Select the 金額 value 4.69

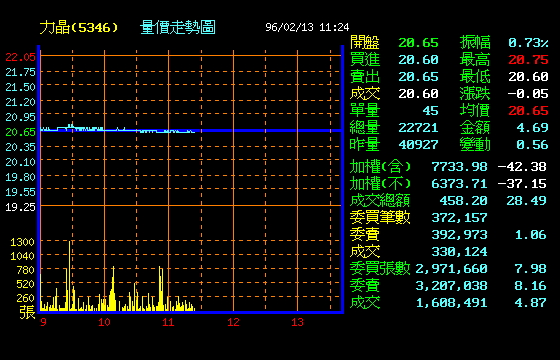click(532, 128)
